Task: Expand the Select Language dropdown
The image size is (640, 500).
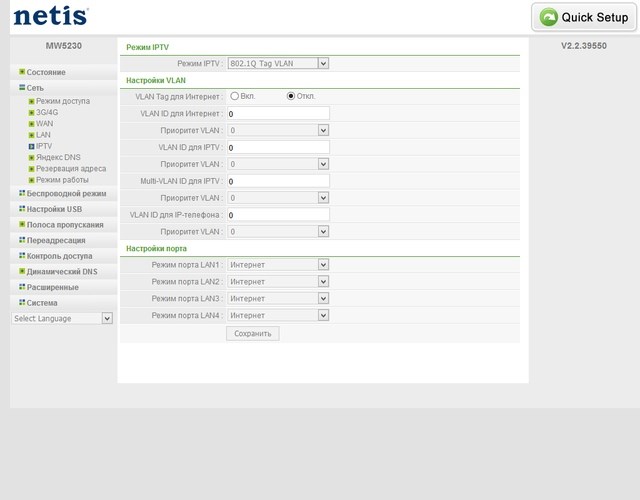Action: pos(62,318)
